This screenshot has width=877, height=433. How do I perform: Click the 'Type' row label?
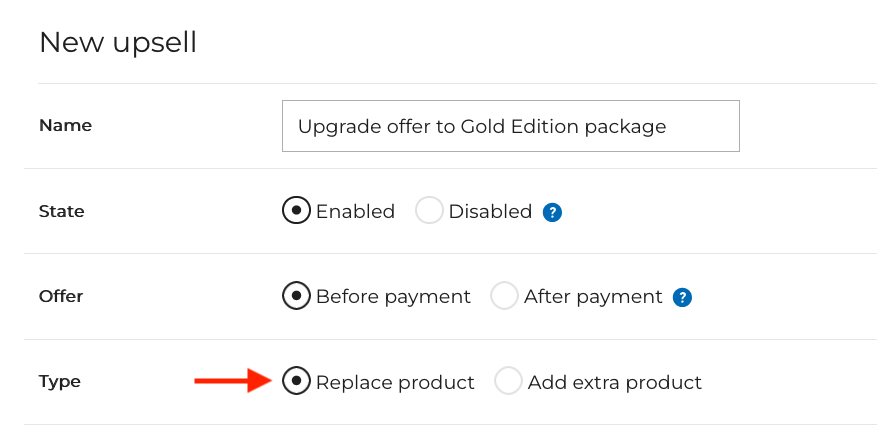click(59, 382)
